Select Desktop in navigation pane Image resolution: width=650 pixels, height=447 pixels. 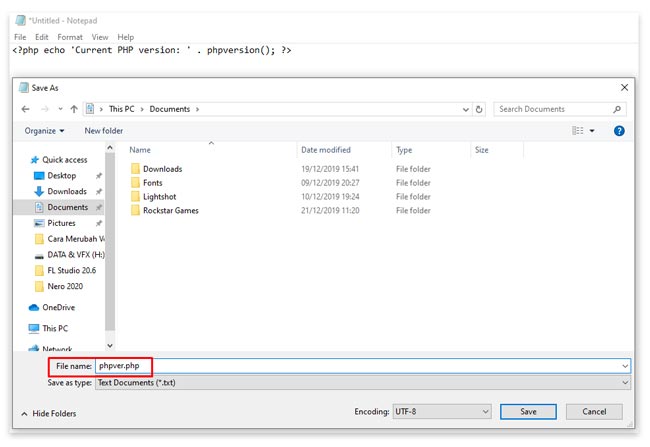pos(61,175)
